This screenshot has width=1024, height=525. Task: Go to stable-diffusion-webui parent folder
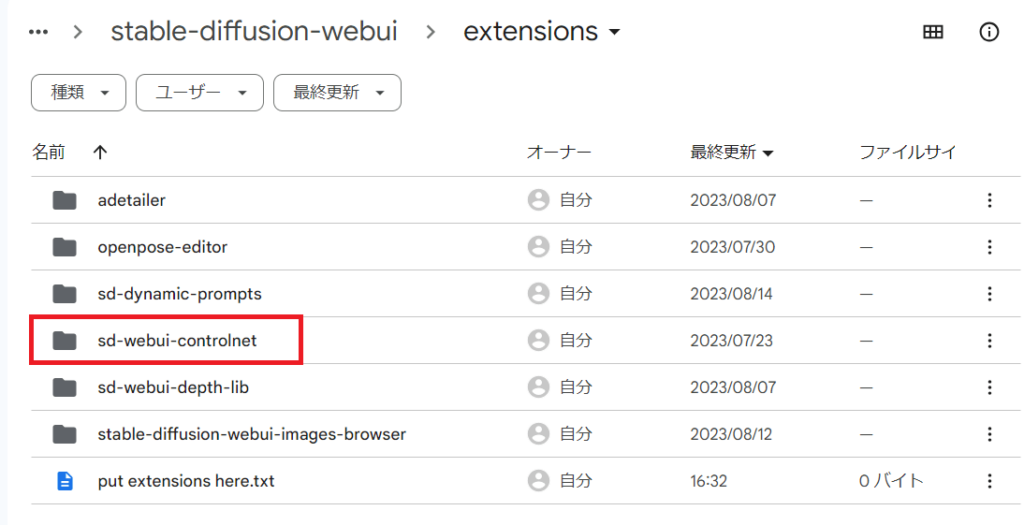[253, 32]
